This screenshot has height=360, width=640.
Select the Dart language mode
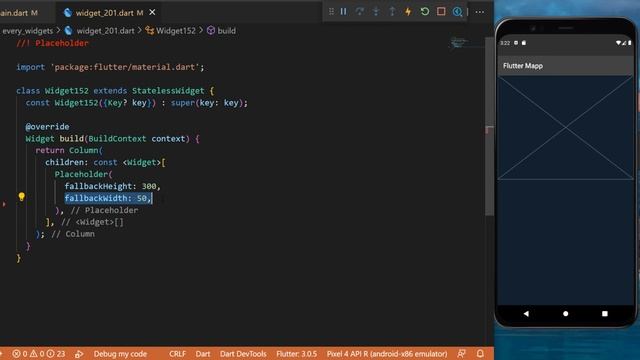coord(202,354)
